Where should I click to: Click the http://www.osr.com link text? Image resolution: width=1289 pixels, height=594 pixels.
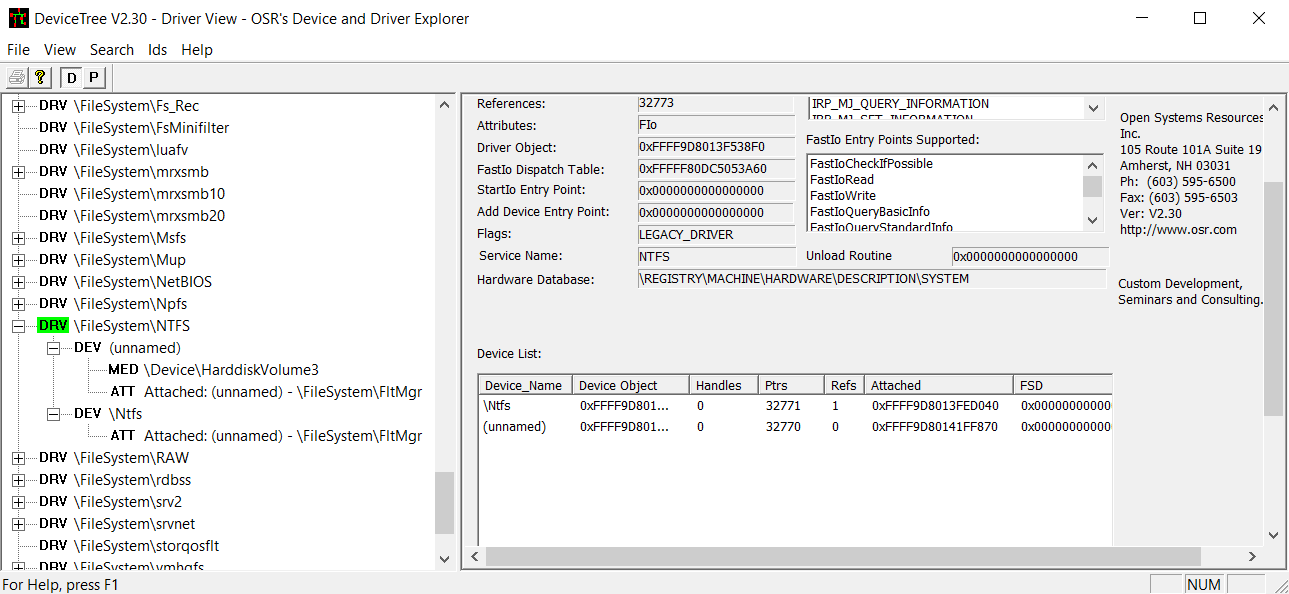(1178, 230)
